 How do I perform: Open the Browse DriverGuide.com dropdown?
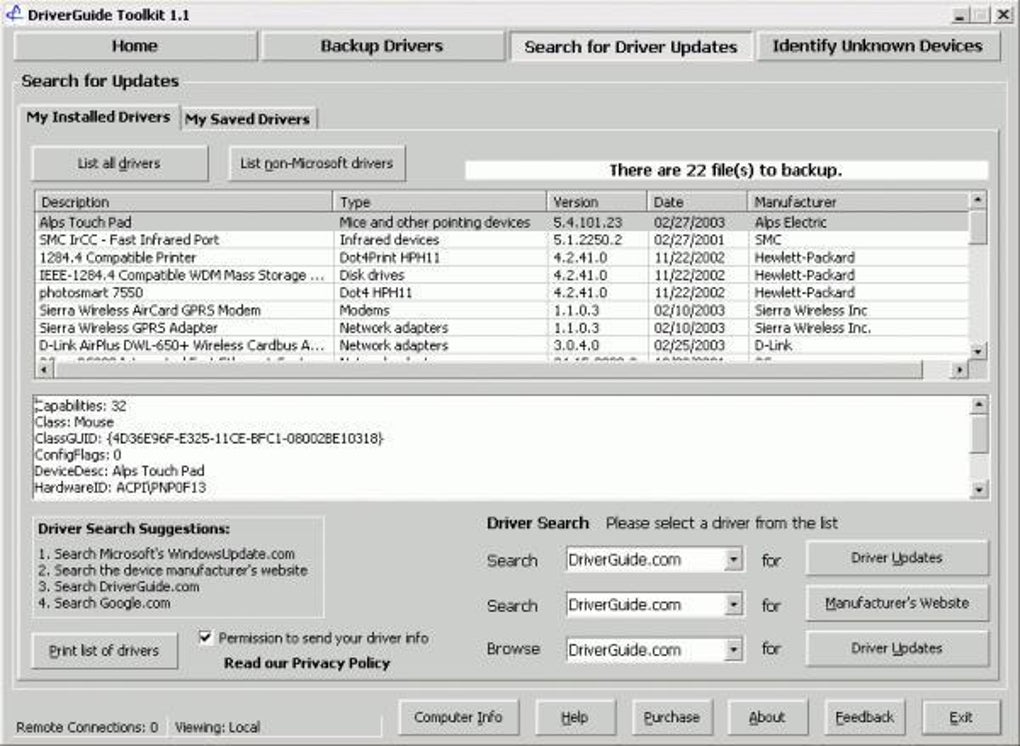[x=733, y=649]
